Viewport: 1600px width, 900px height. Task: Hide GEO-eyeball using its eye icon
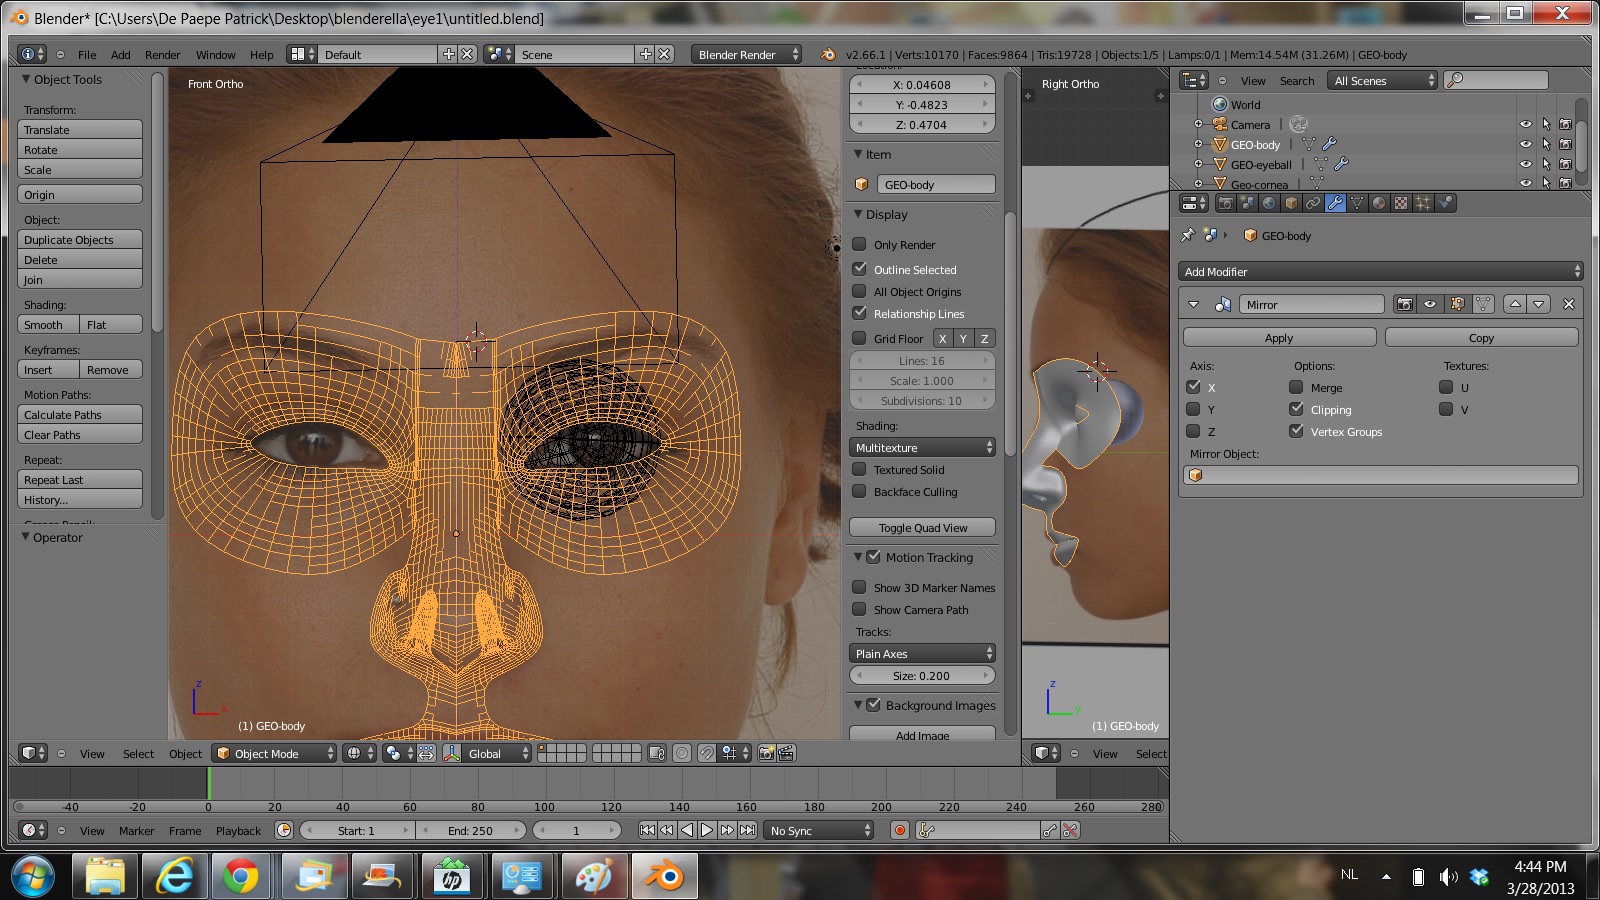1526,164
